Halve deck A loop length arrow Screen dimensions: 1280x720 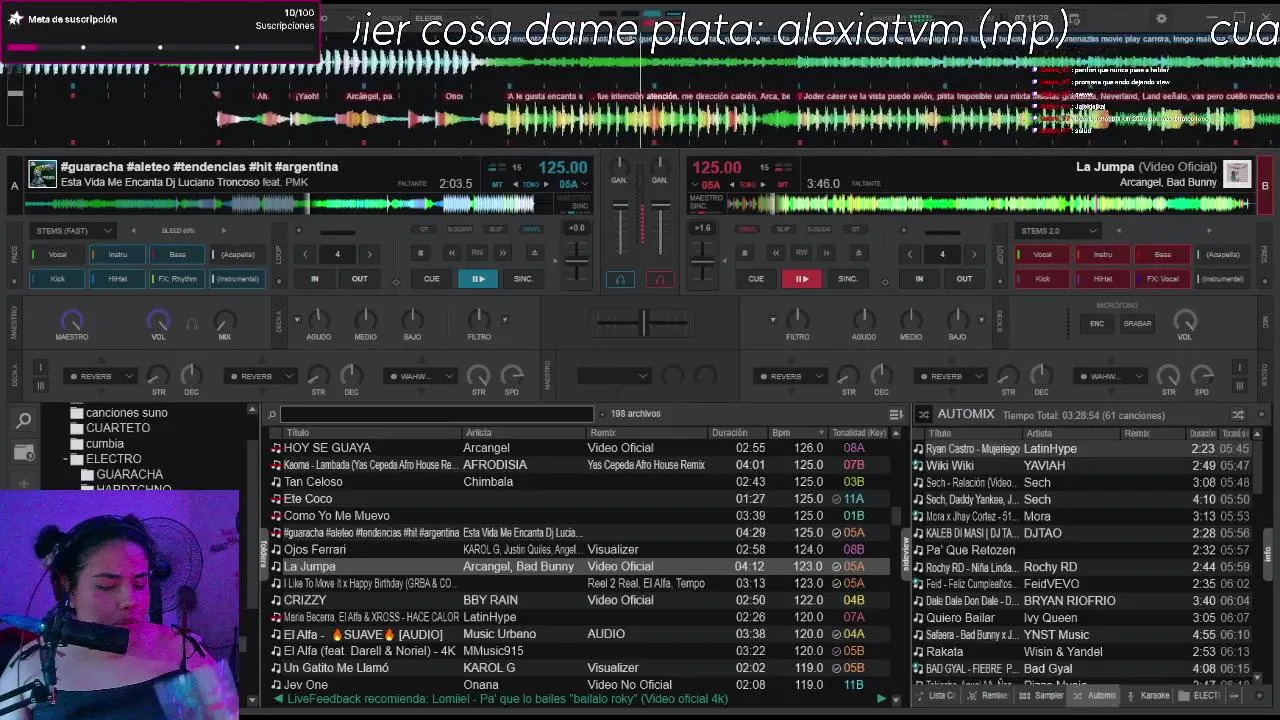click(306, 254)
